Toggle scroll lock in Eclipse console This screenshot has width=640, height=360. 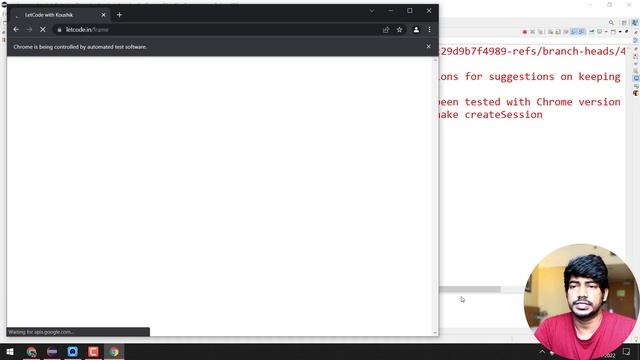pos(558,31)
